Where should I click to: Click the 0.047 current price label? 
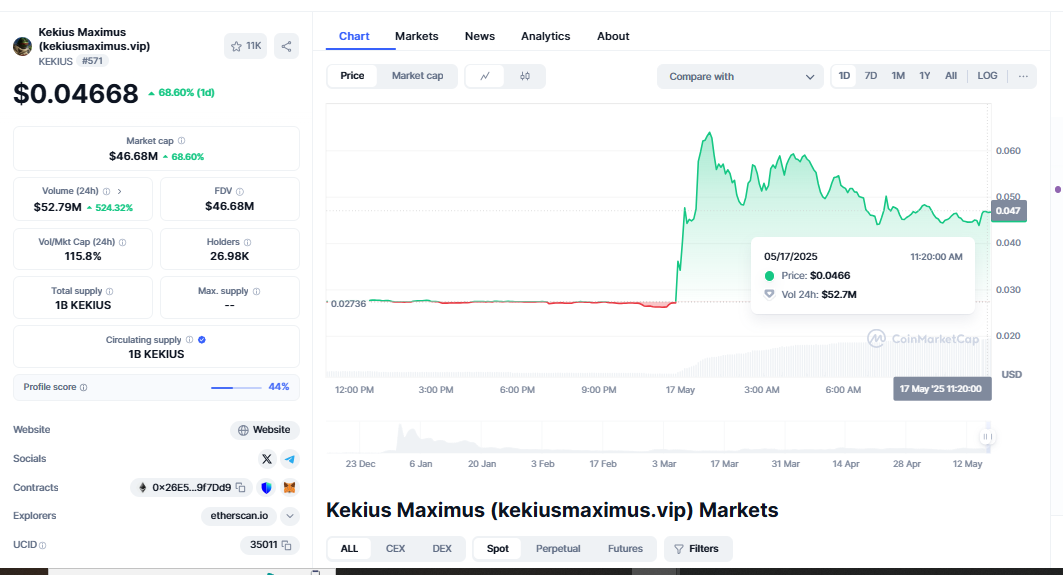pos(1008,211)
